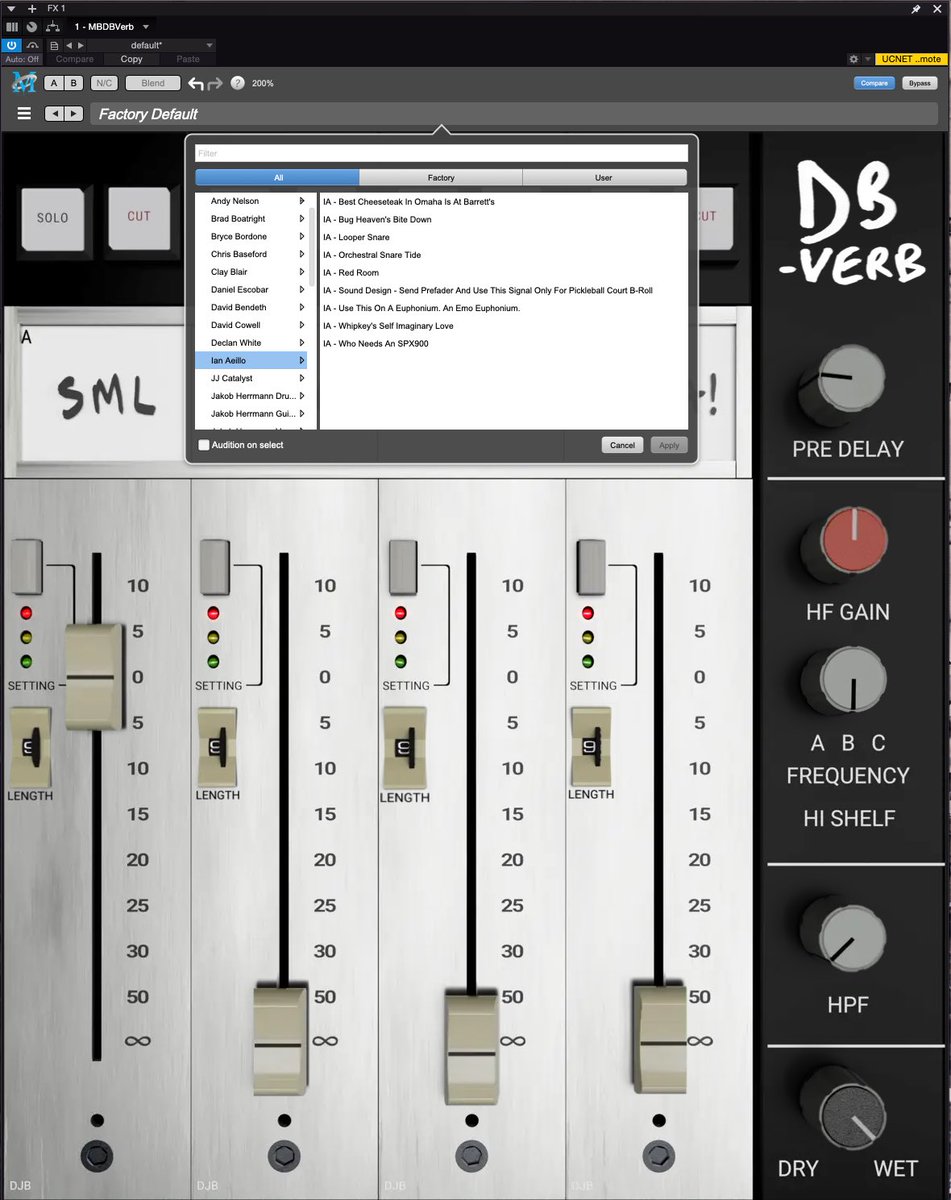
Task: Click the MixWave M logo
Action: 22,83
